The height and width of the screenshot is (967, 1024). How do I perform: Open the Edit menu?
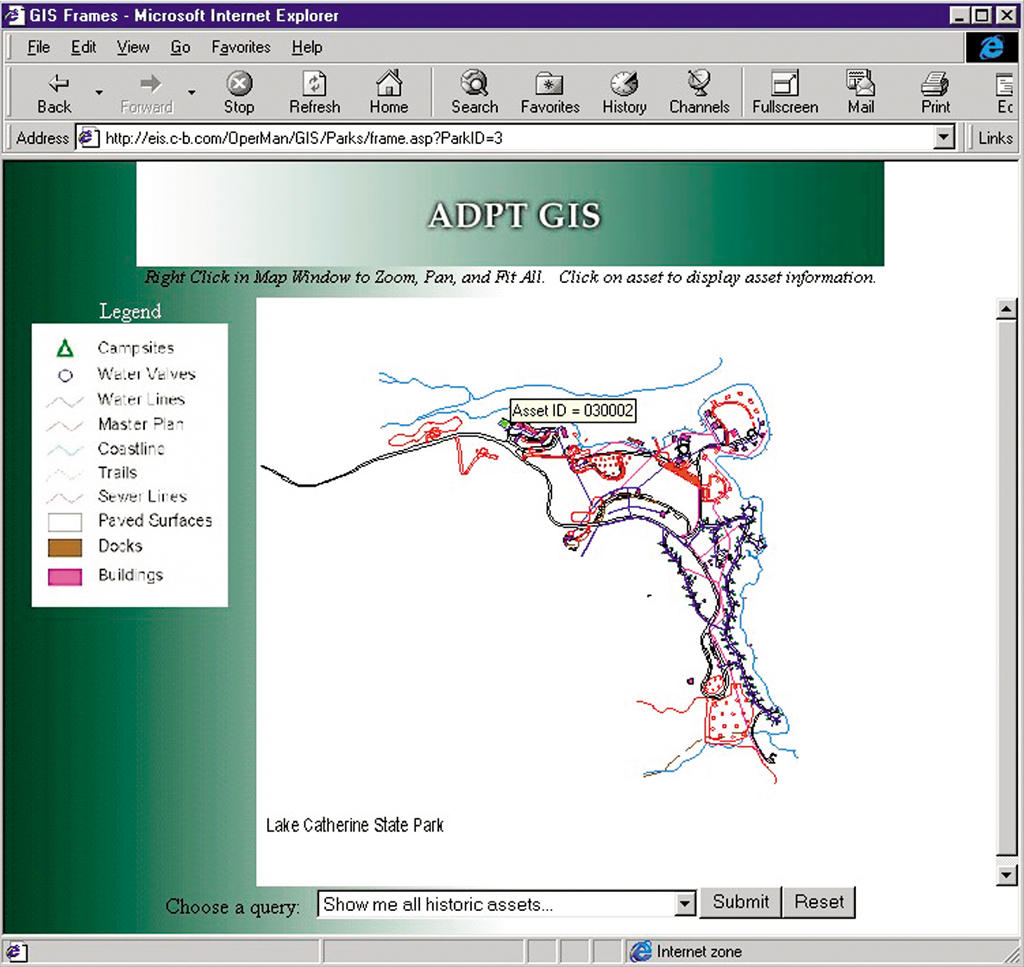click(x=84, y=47)
